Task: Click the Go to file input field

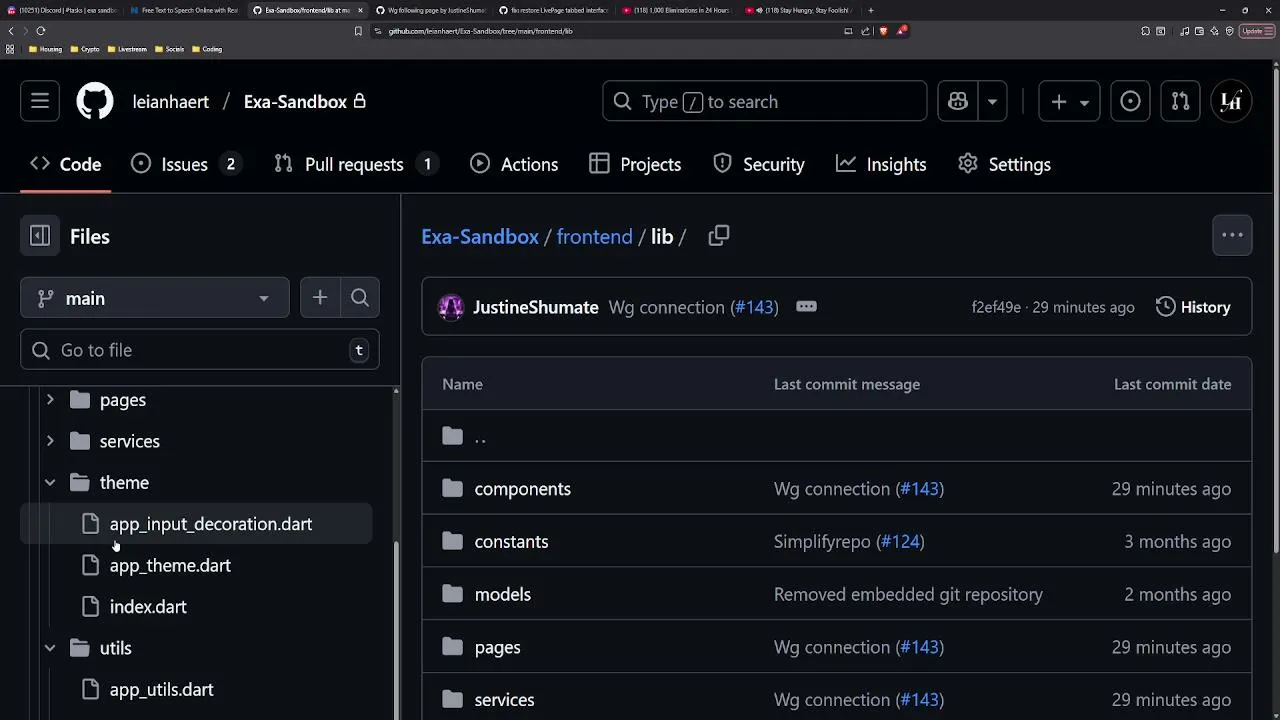Action: coord(200,350)
